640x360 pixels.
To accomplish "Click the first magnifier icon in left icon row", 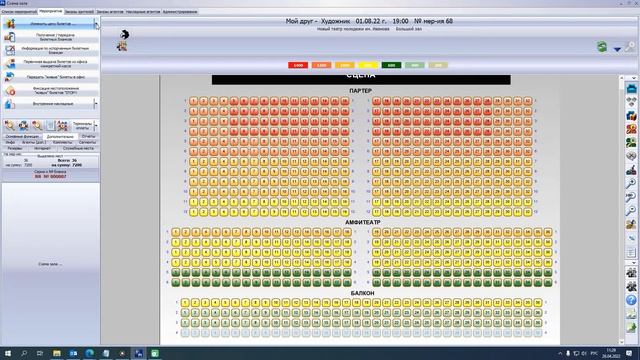I will 9,125.
